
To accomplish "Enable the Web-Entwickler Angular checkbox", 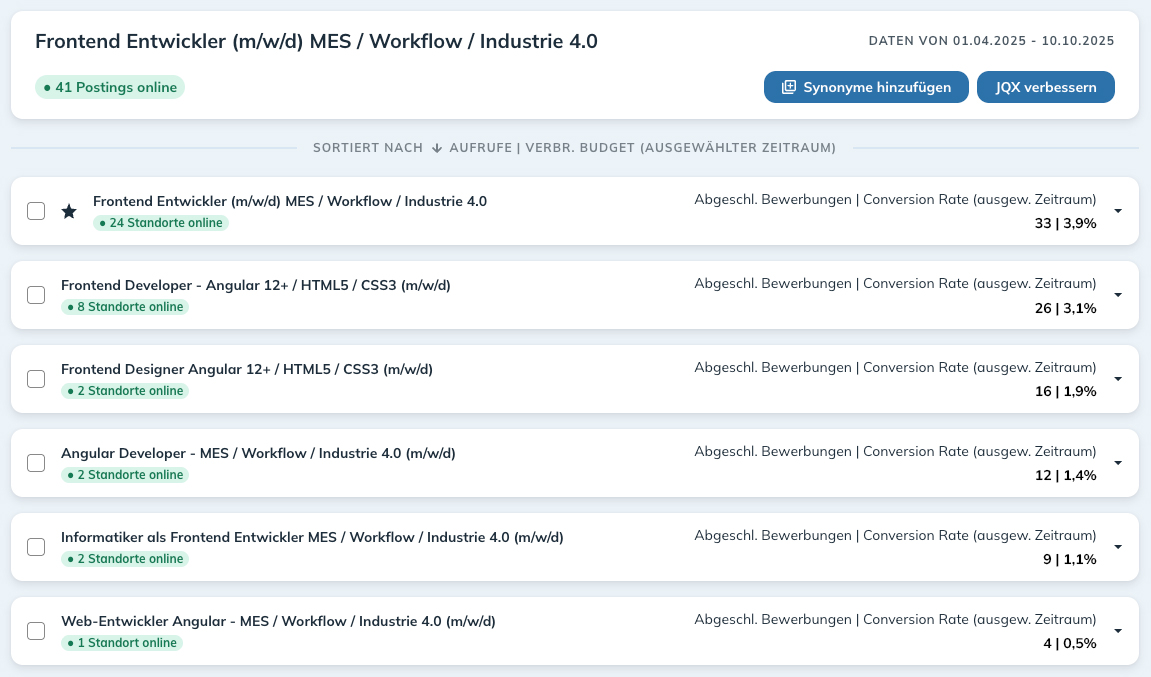I will click(36, 631).
